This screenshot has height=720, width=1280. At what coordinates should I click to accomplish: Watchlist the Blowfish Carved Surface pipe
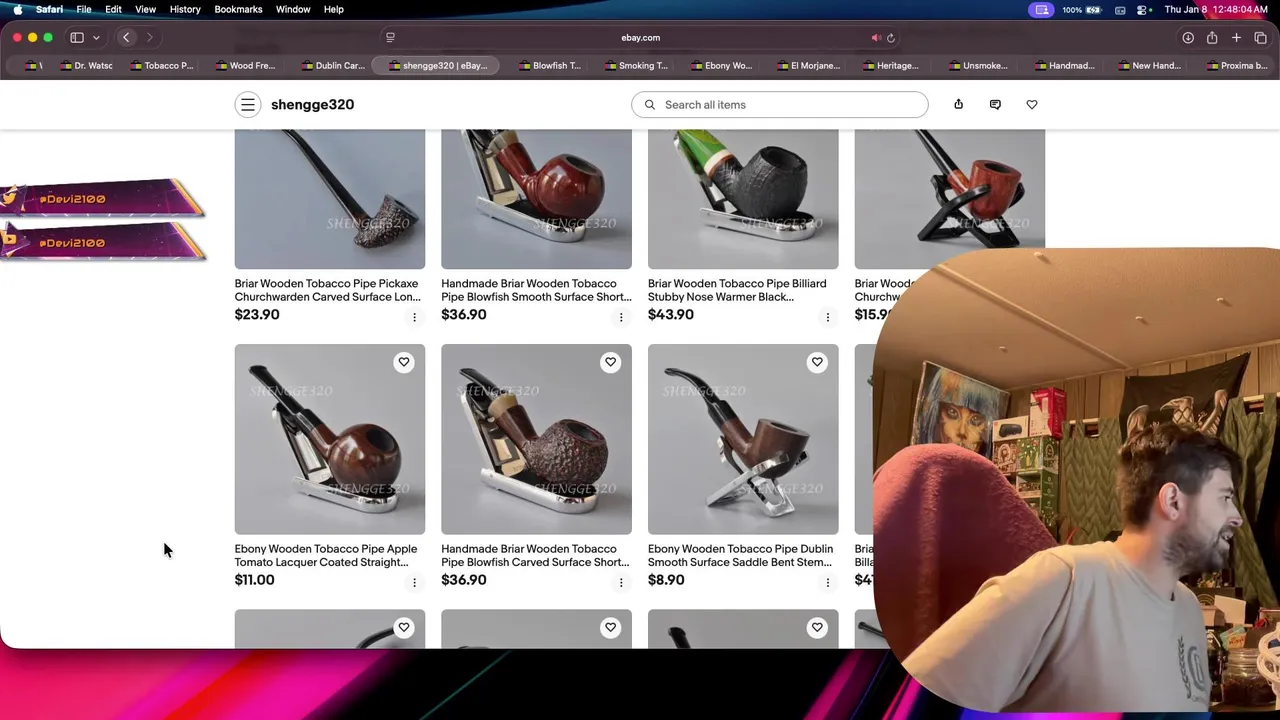610,362
